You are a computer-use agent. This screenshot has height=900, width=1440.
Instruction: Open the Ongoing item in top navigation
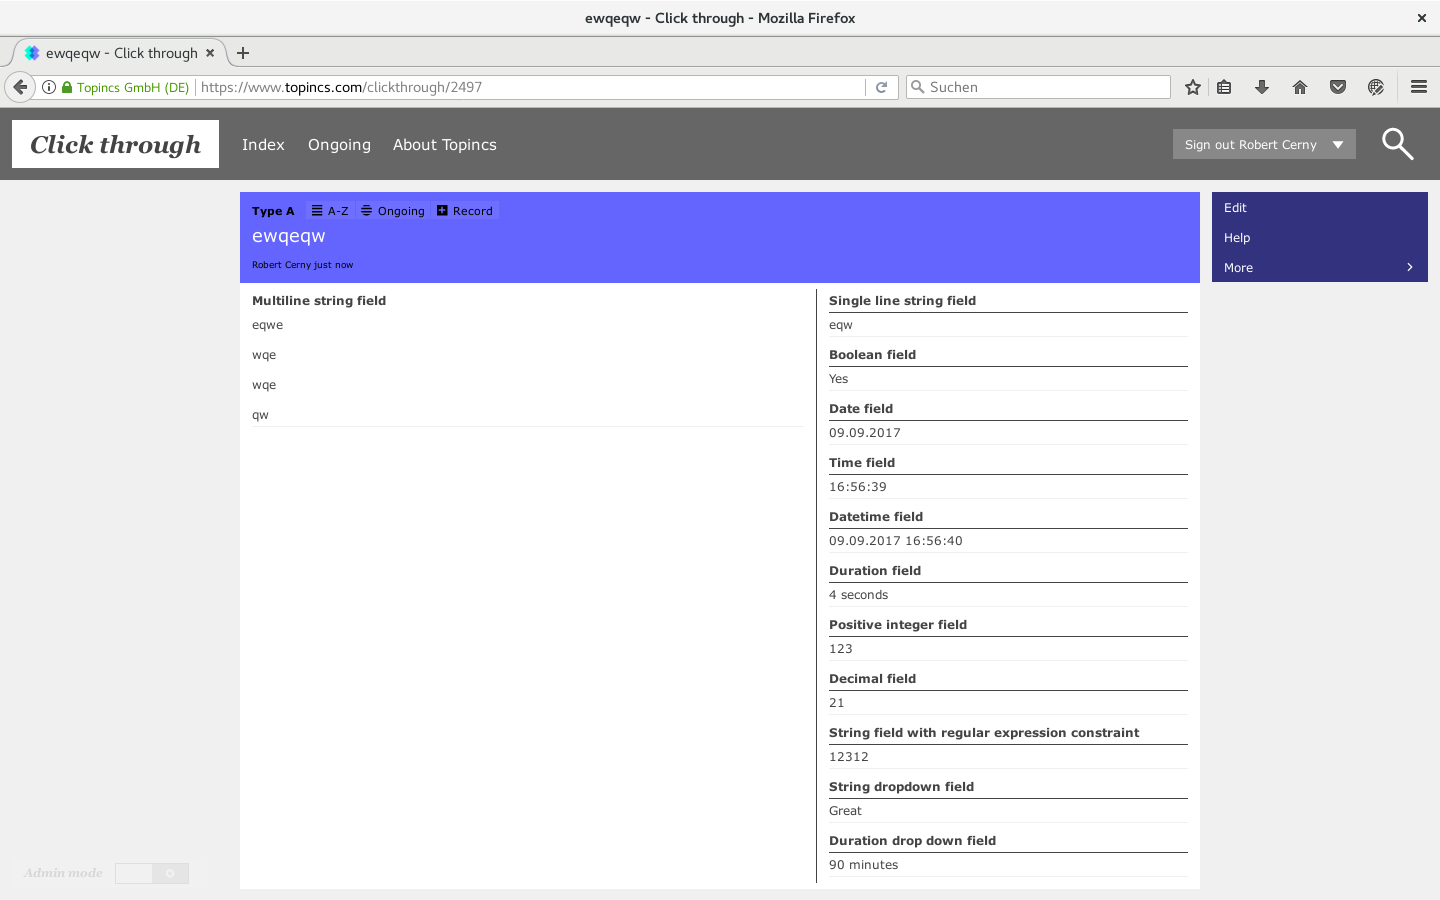(x=339, y=144)
